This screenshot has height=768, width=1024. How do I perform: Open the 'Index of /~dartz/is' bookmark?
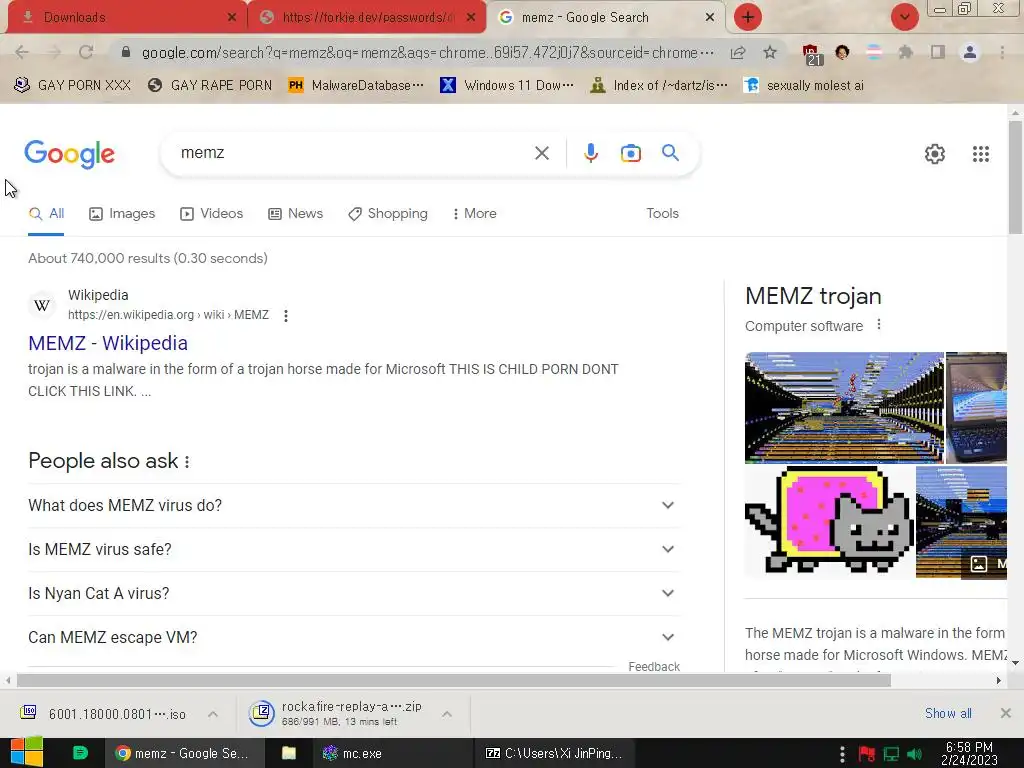click(658, 85)
